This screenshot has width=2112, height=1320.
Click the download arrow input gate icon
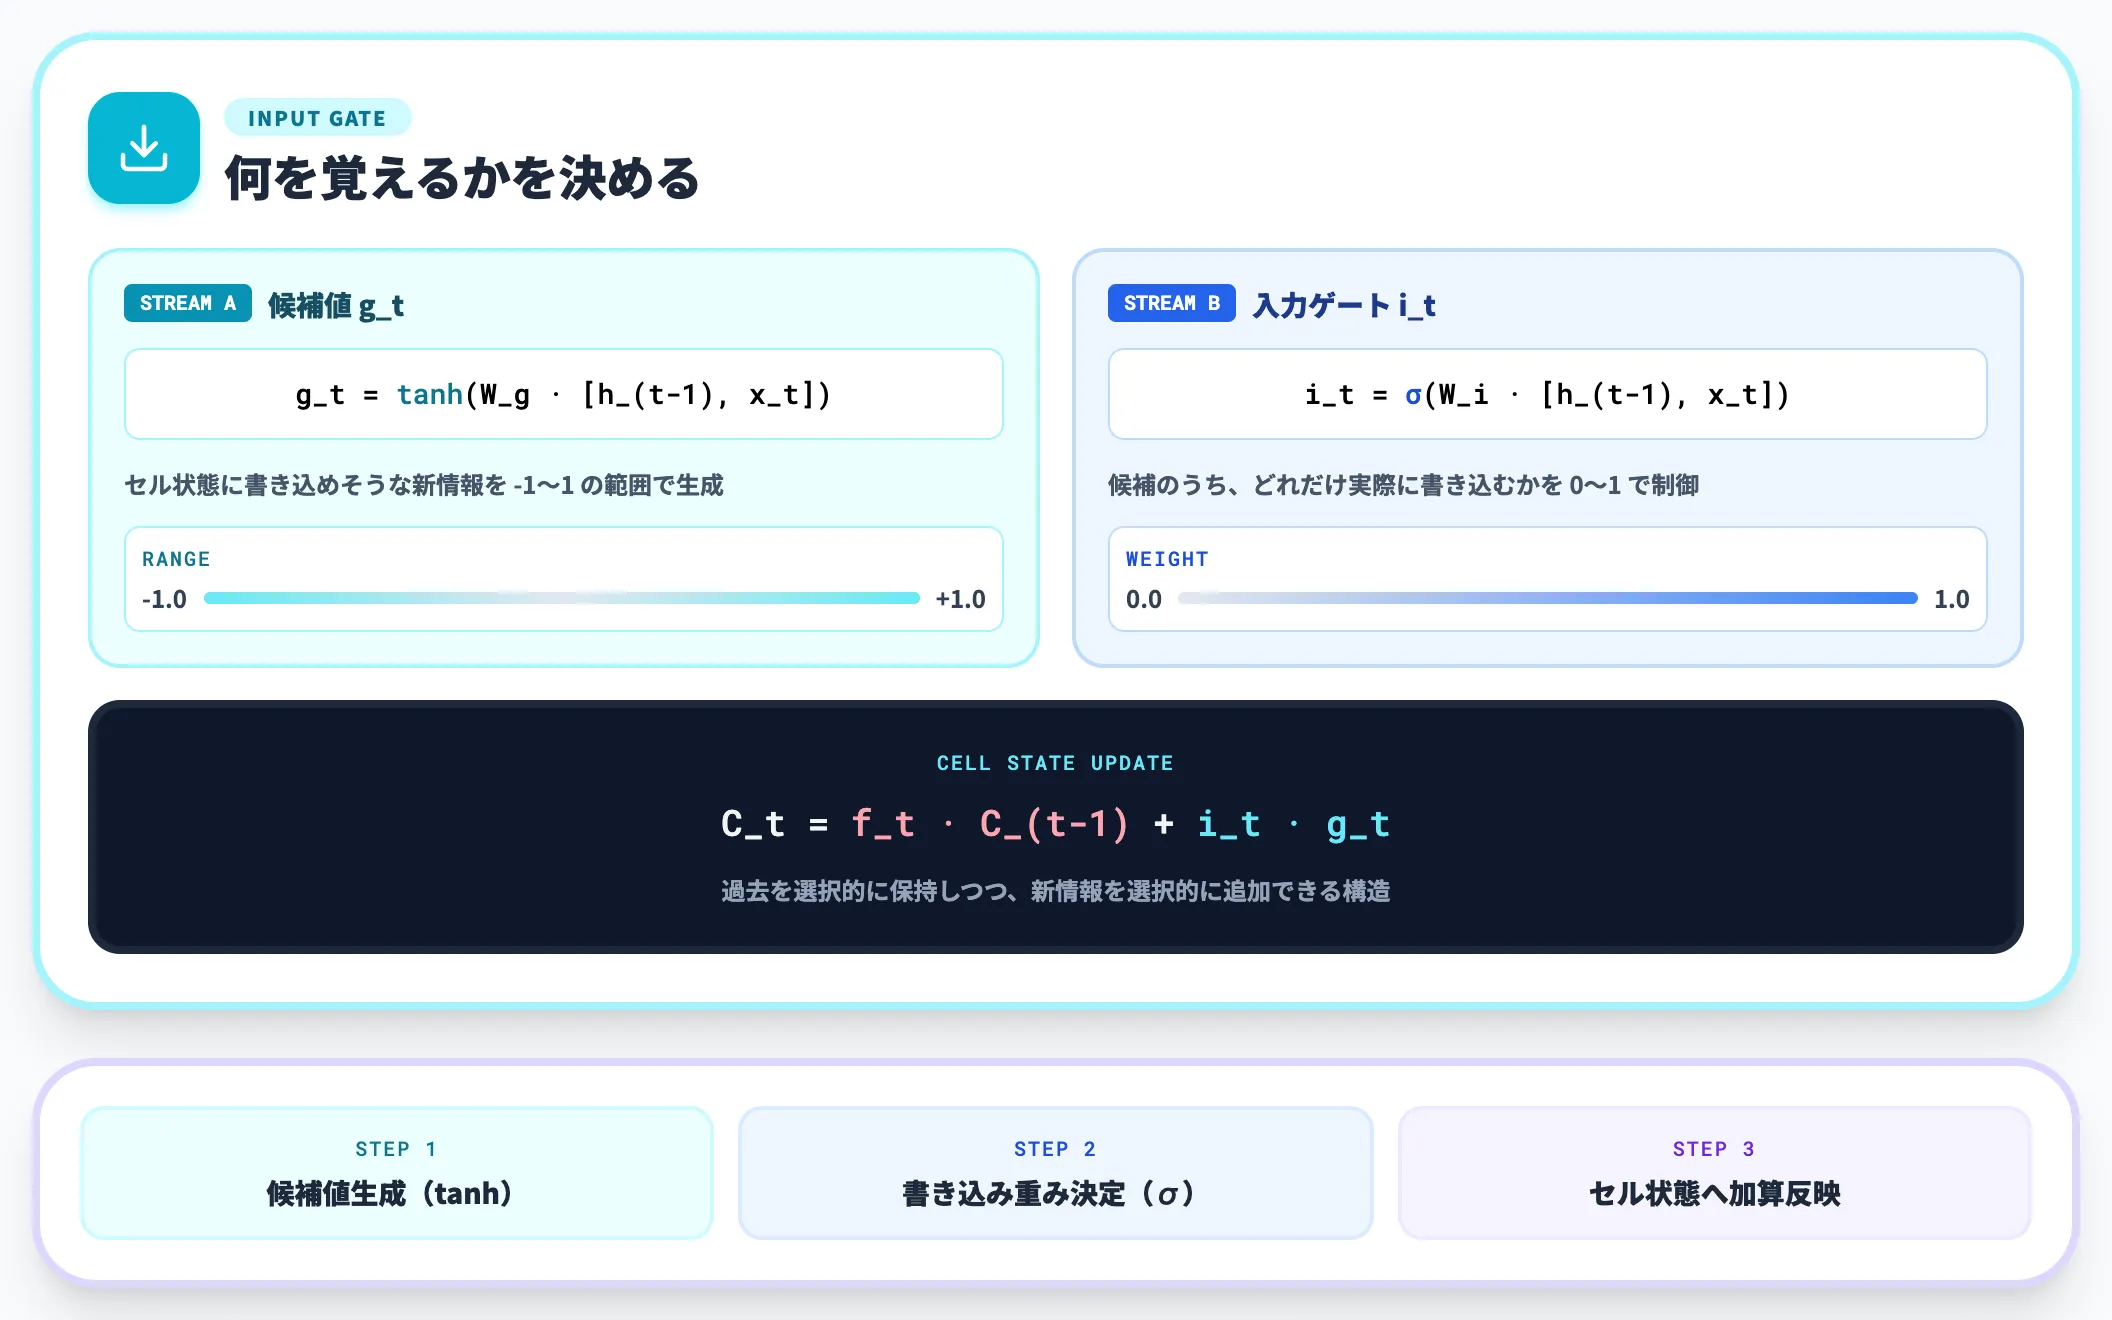[144, 148]
